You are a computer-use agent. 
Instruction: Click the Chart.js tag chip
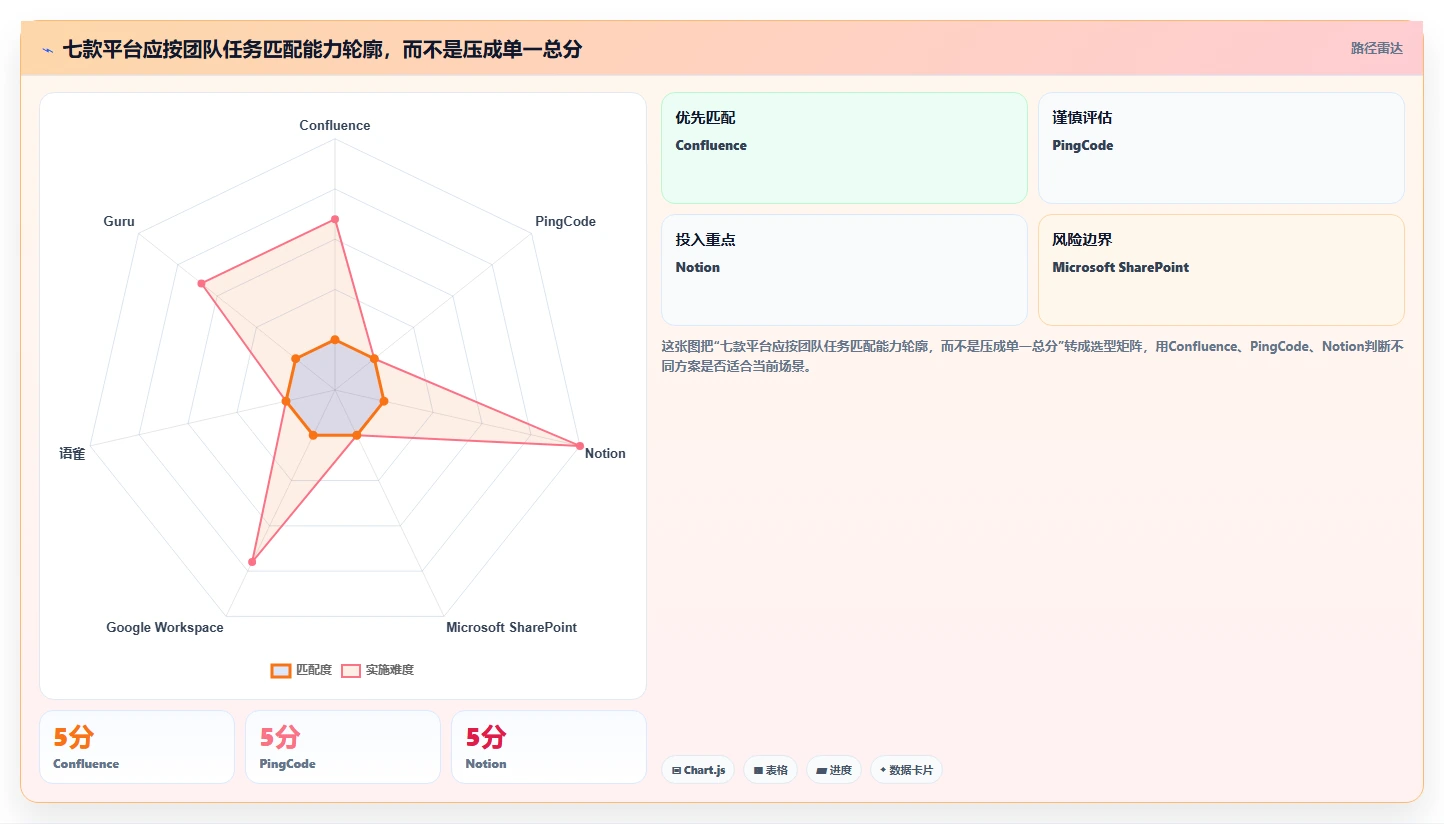click(x=698, y=770)
